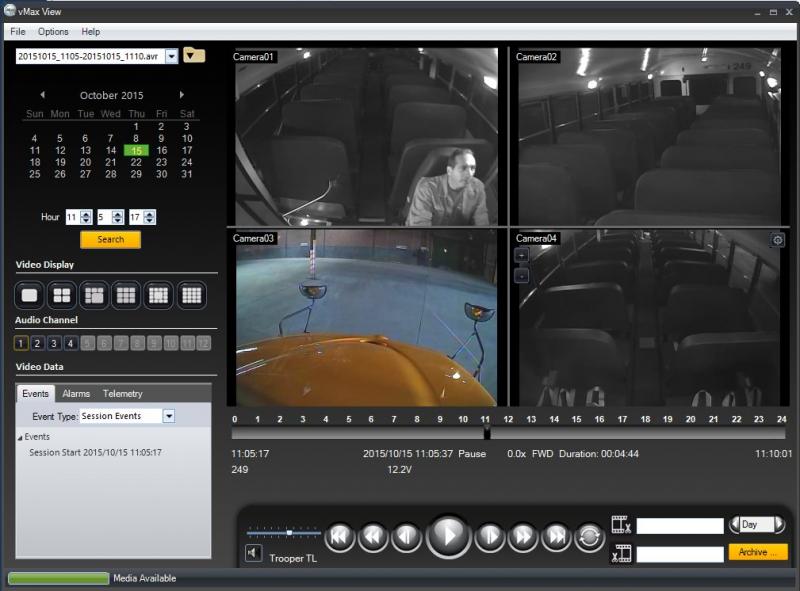Open the Options menu
This screenshot has height=591, width=800.
[x=53, y=32]
